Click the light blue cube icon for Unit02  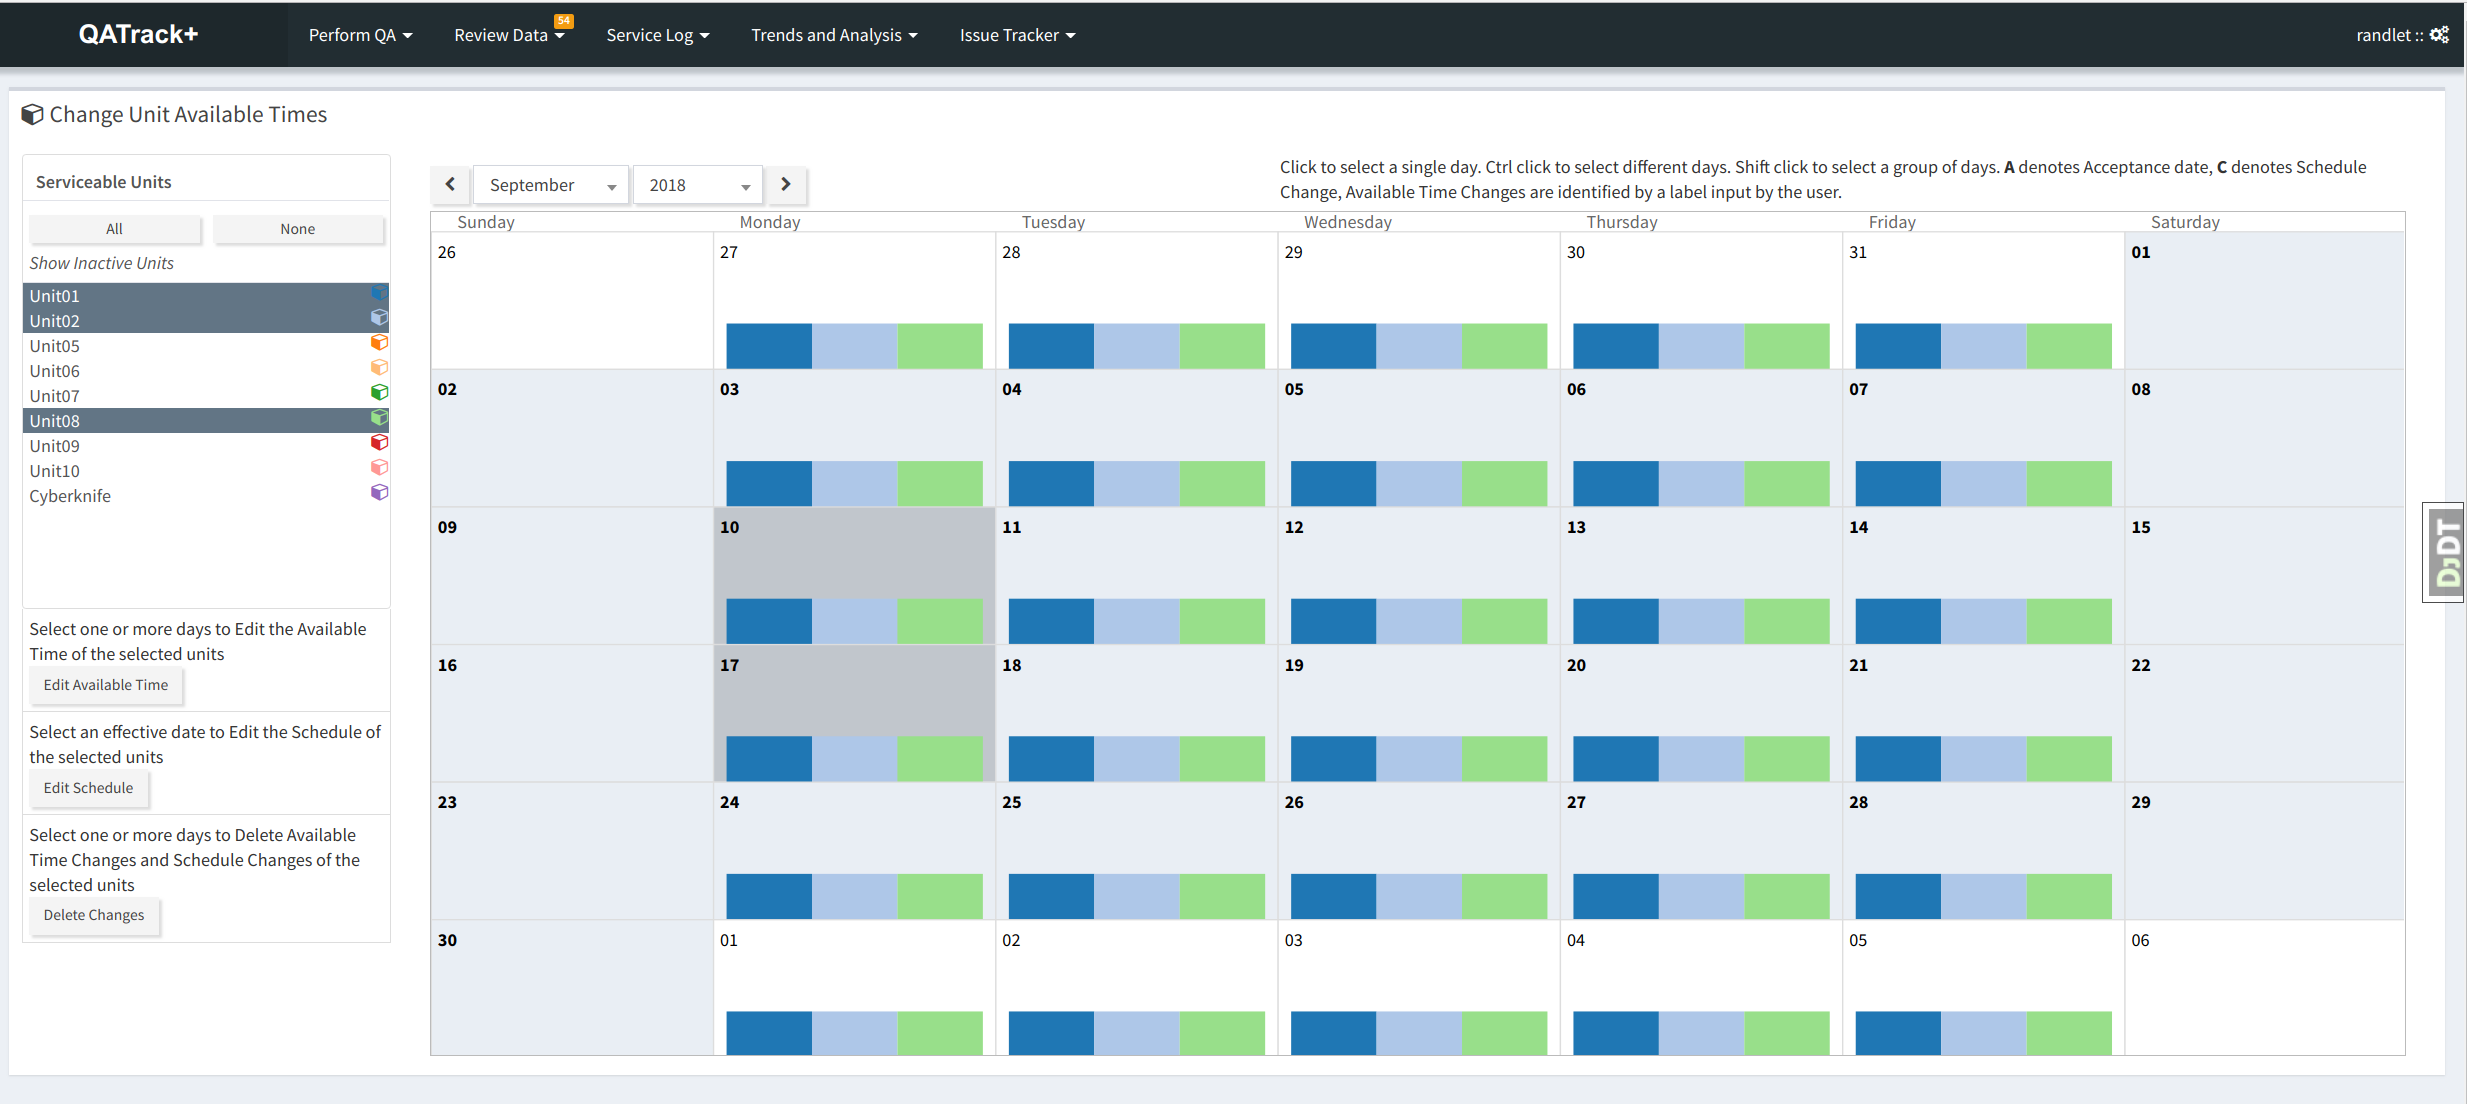click(x=379, y=318)
